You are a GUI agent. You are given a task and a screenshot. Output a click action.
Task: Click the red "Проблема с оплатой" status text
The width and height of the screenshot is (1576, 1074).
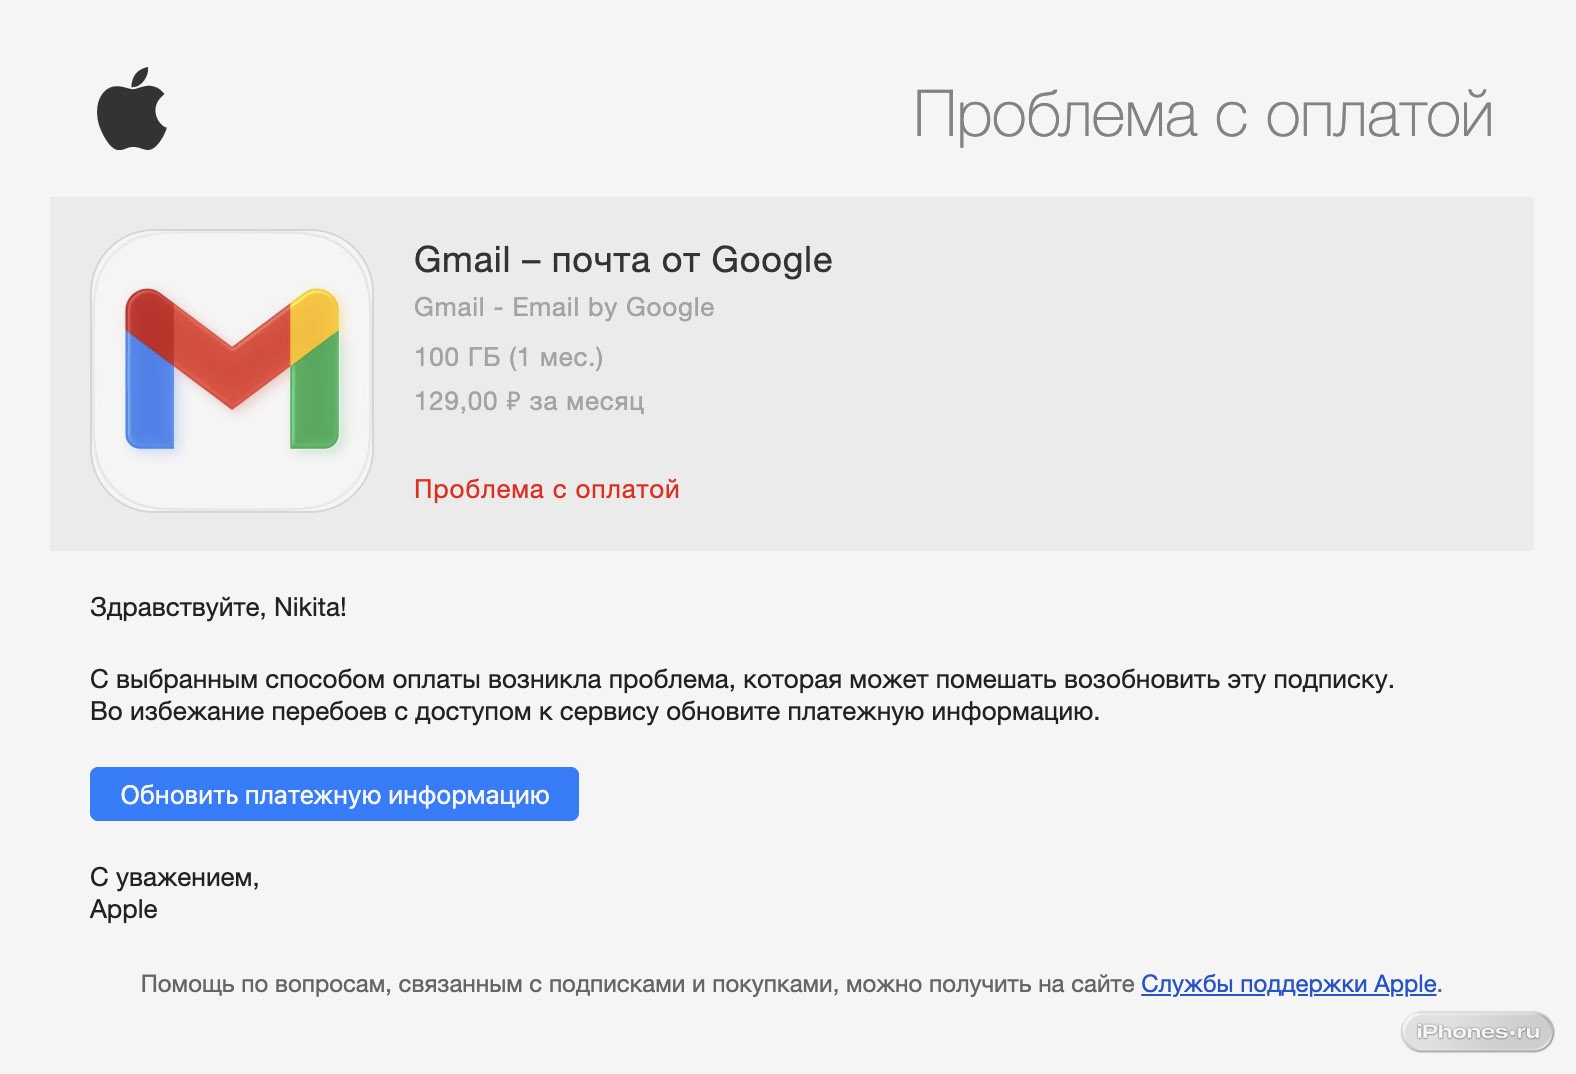pyautogui.click(x=546, y=489)
